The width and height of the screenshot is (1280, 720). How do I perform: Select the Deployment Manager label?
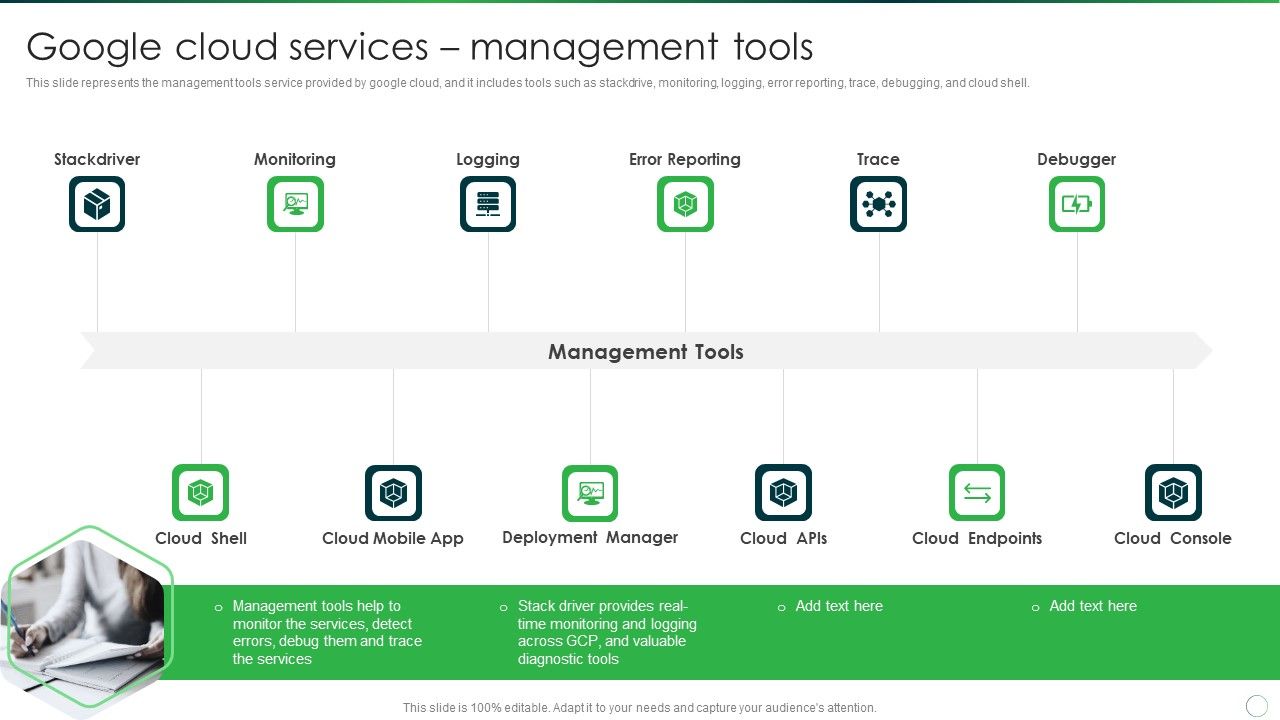click(x=590, y=537)
